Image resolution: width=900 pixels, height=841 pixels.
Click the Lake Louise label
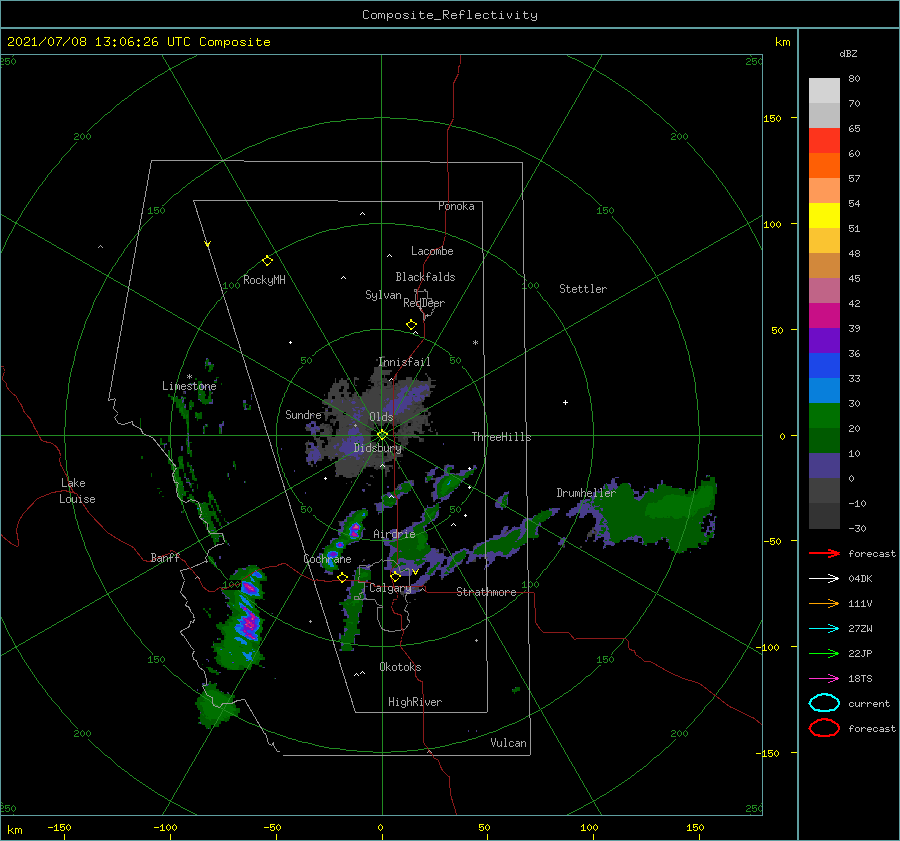[x=77, y=491]
